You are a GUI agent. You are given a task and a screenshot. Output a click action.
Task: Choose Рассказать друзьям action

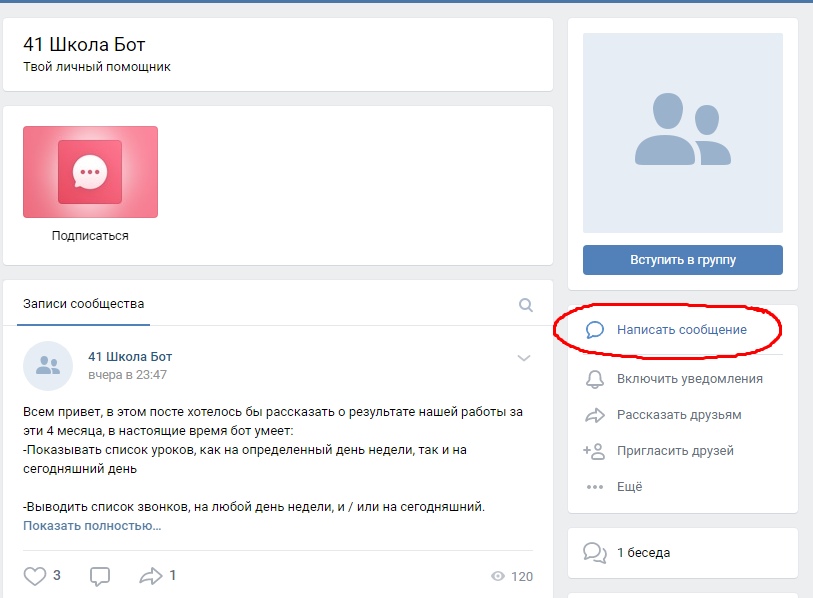[x=679, y=415]
